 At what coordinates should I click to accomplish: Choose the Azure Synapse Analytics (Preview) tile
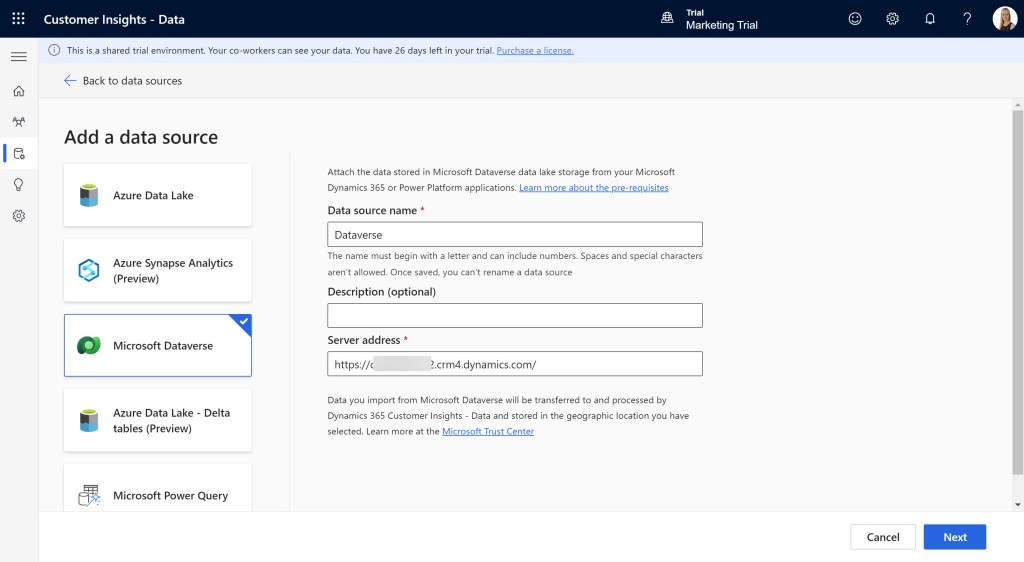coord(158,271)
